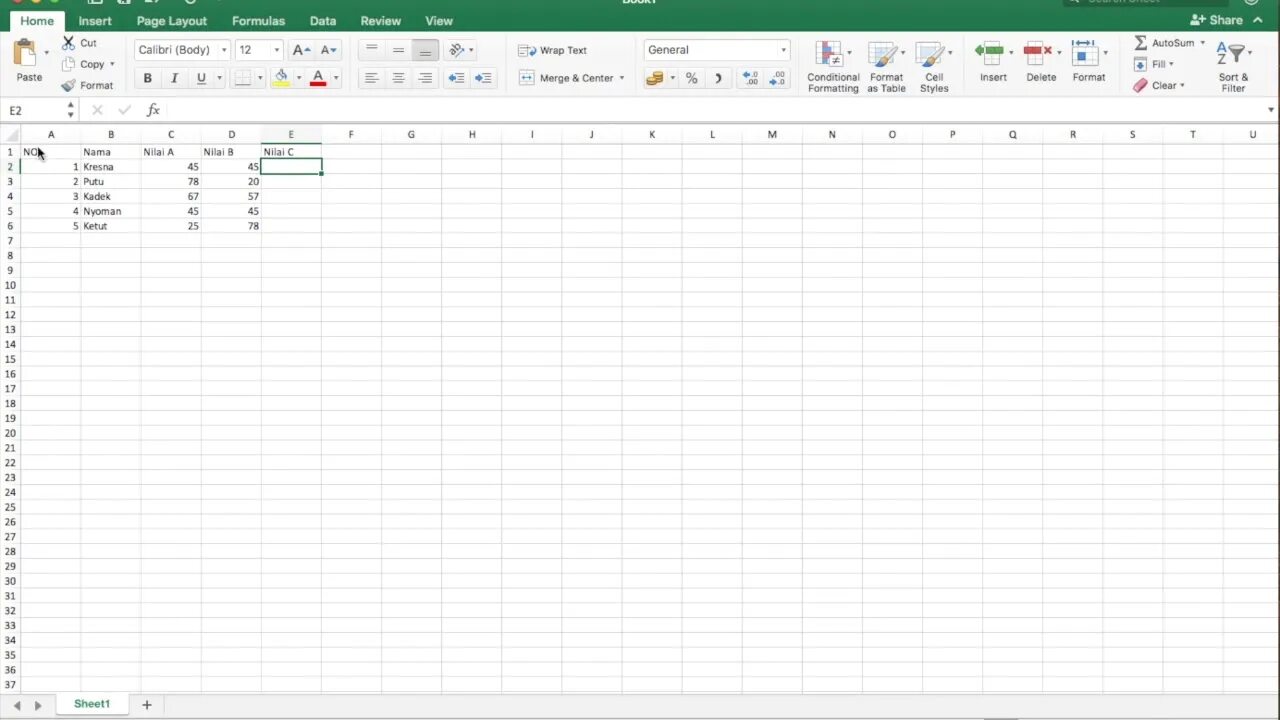
Task: Open the Number Format dropdown showing General
Action: (x=716, y=49)
